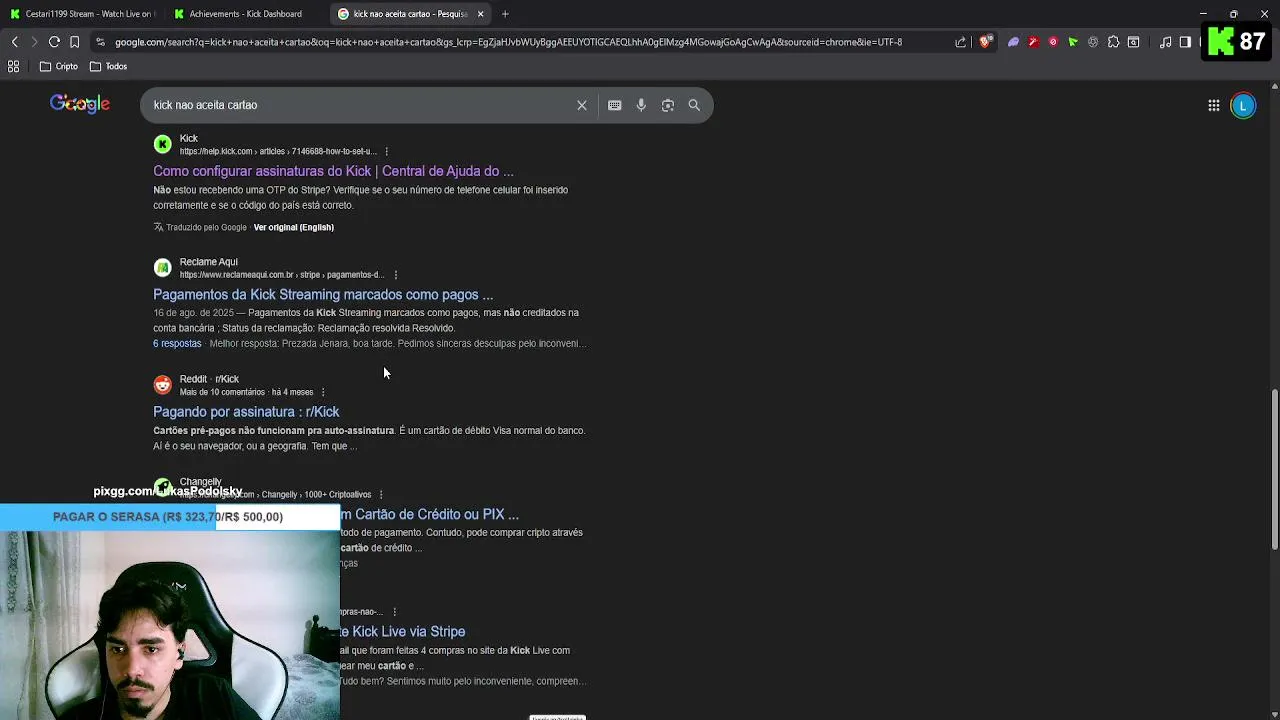
Task: Open the Cartão de Crédito ou PIX result
Action: [430, 514]
